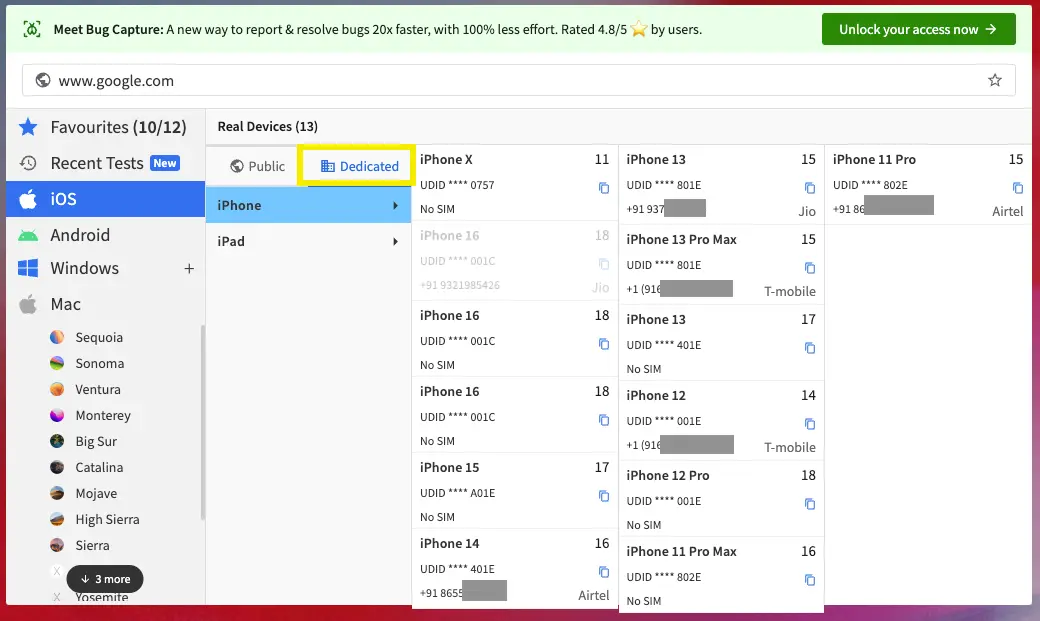
Task: Show 3 more macOS versions
Action: 105,579
